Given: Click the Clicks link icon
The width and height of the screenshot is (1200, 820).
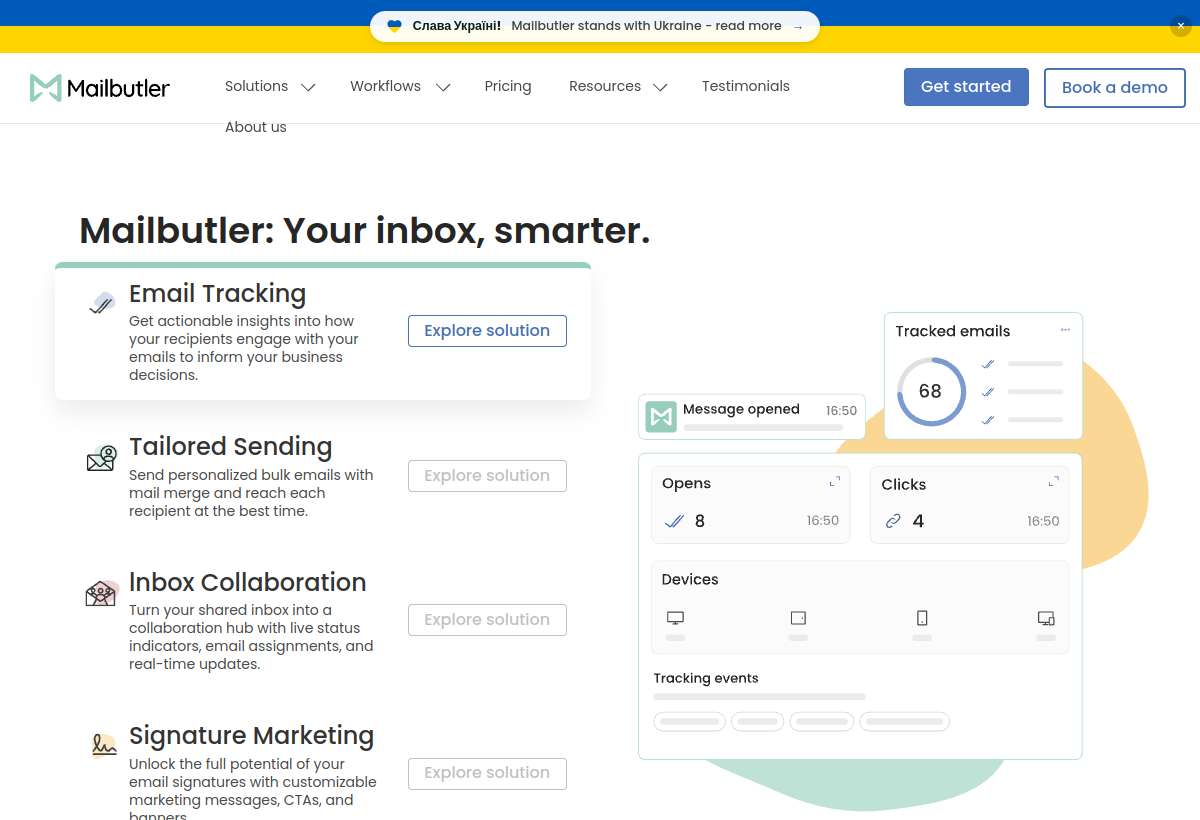Looking at the screenshot, I should click(893, 521).
